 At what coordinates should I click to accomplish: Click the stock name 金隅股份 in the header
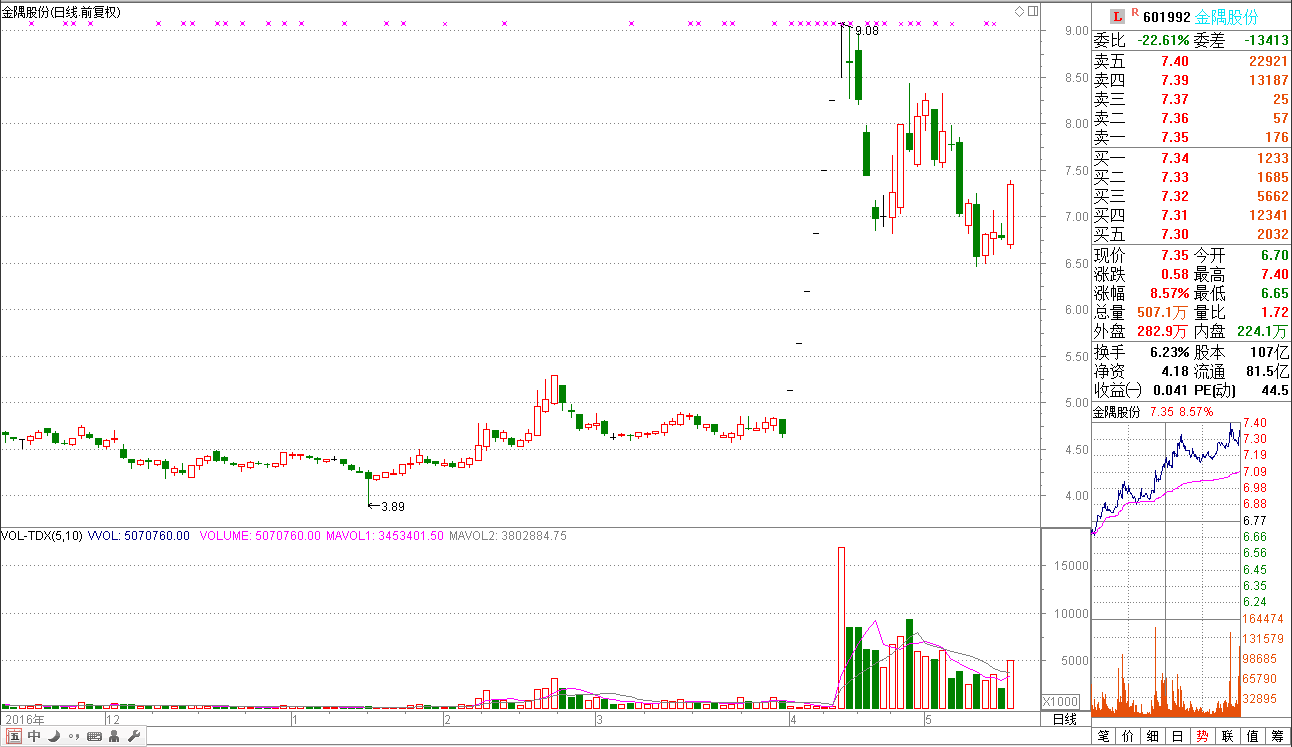1227,16
